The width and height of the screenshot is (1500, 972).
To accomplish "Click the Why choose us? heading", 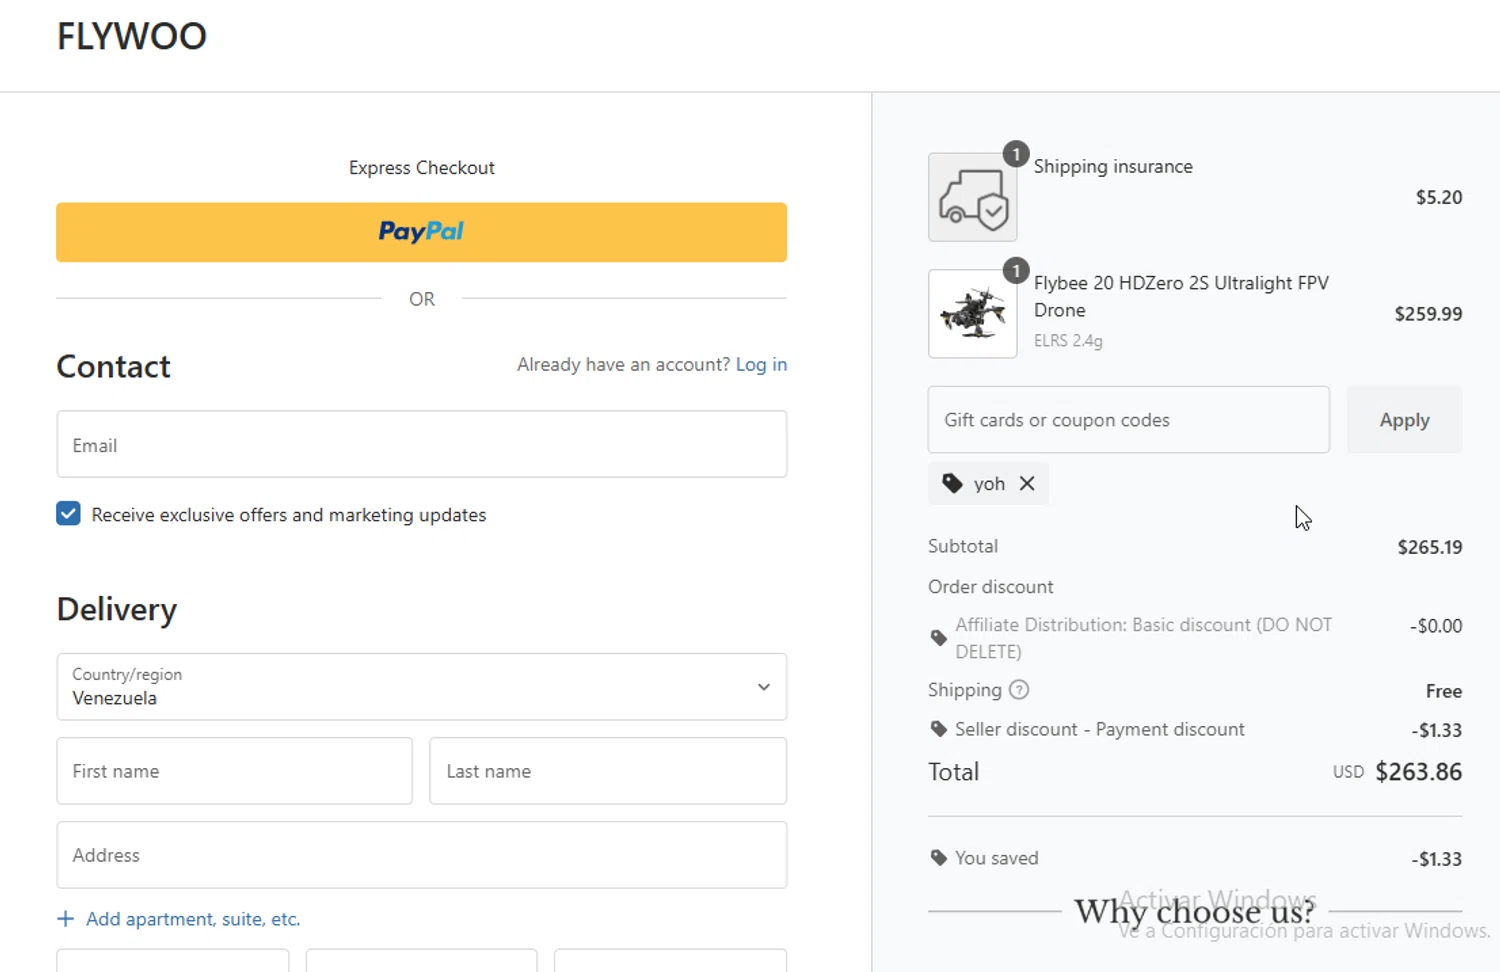I will pyautogui.click(x=1194, y=912).
